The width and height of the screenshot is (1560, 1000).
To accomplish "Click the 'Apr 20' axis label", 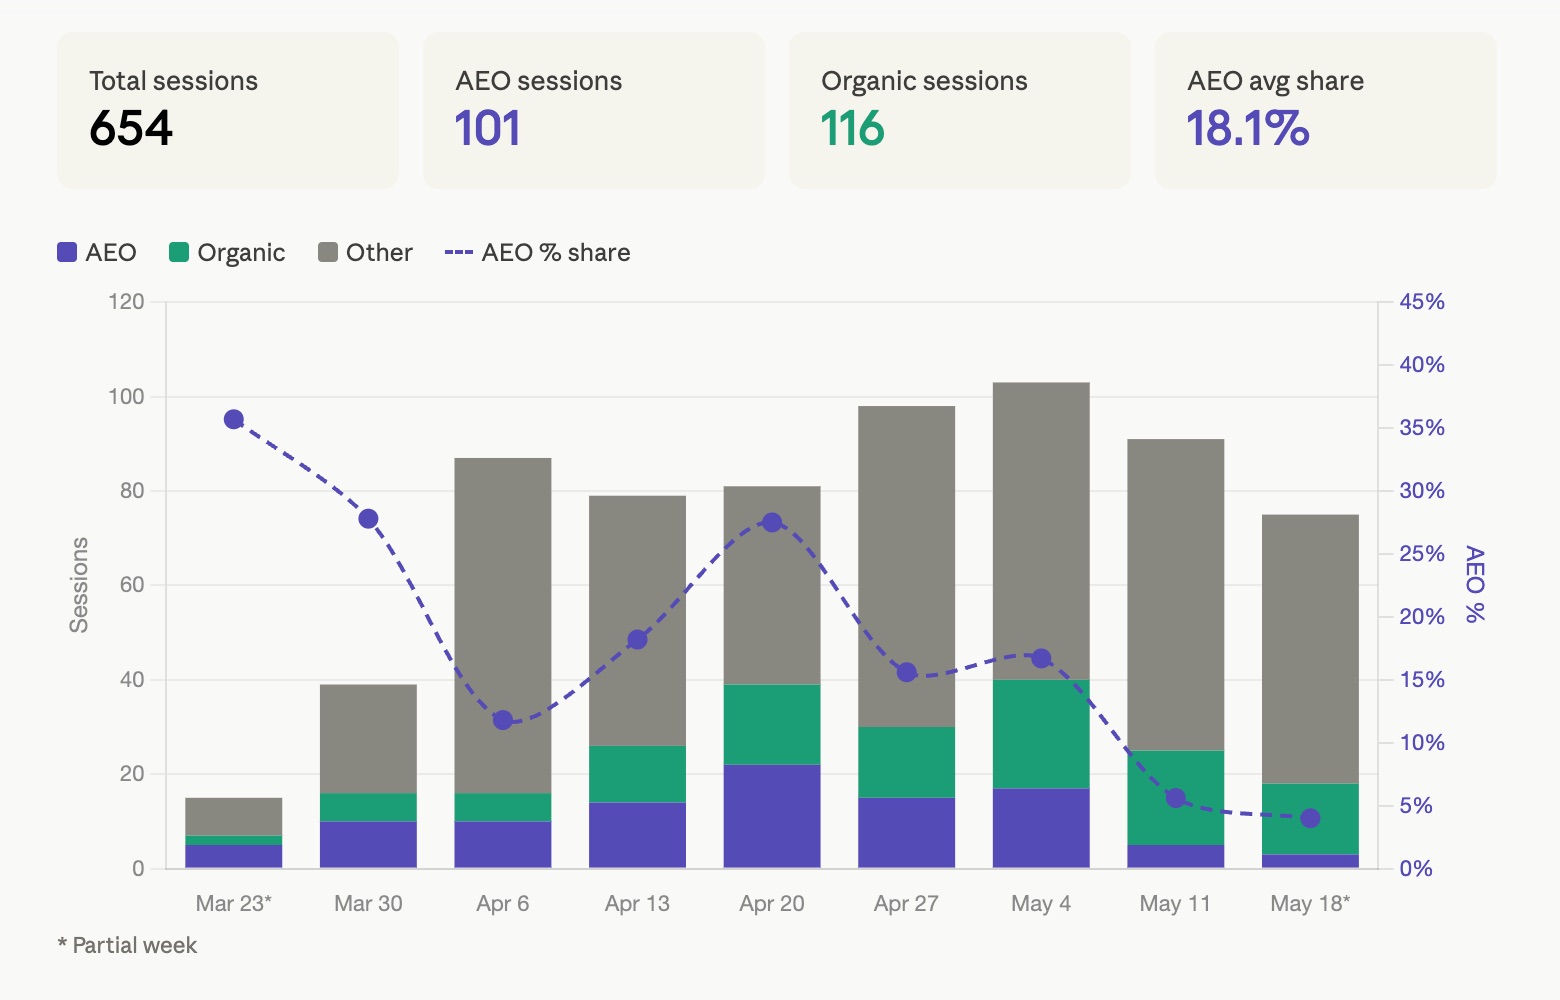I will click(x=772, y=903).
